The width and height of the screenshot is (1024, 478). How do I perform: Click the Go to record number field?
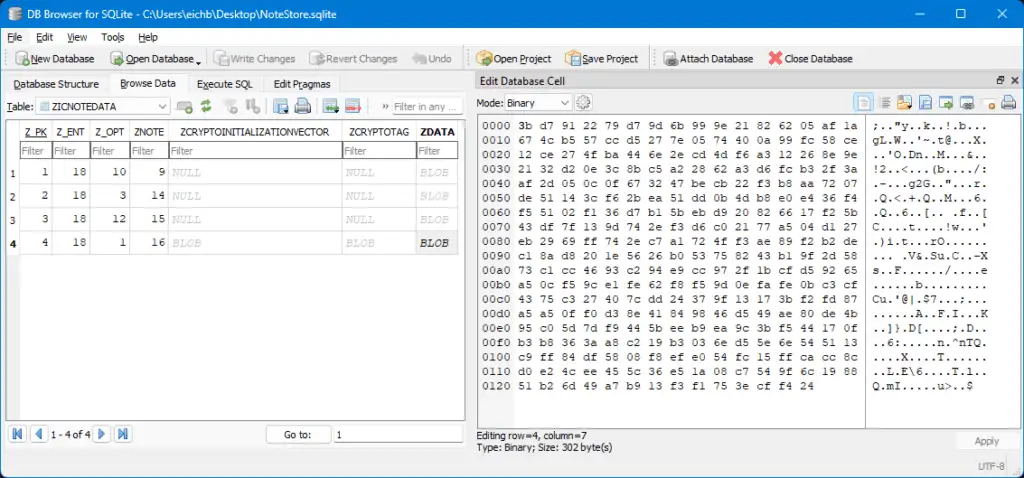(398, 434)
